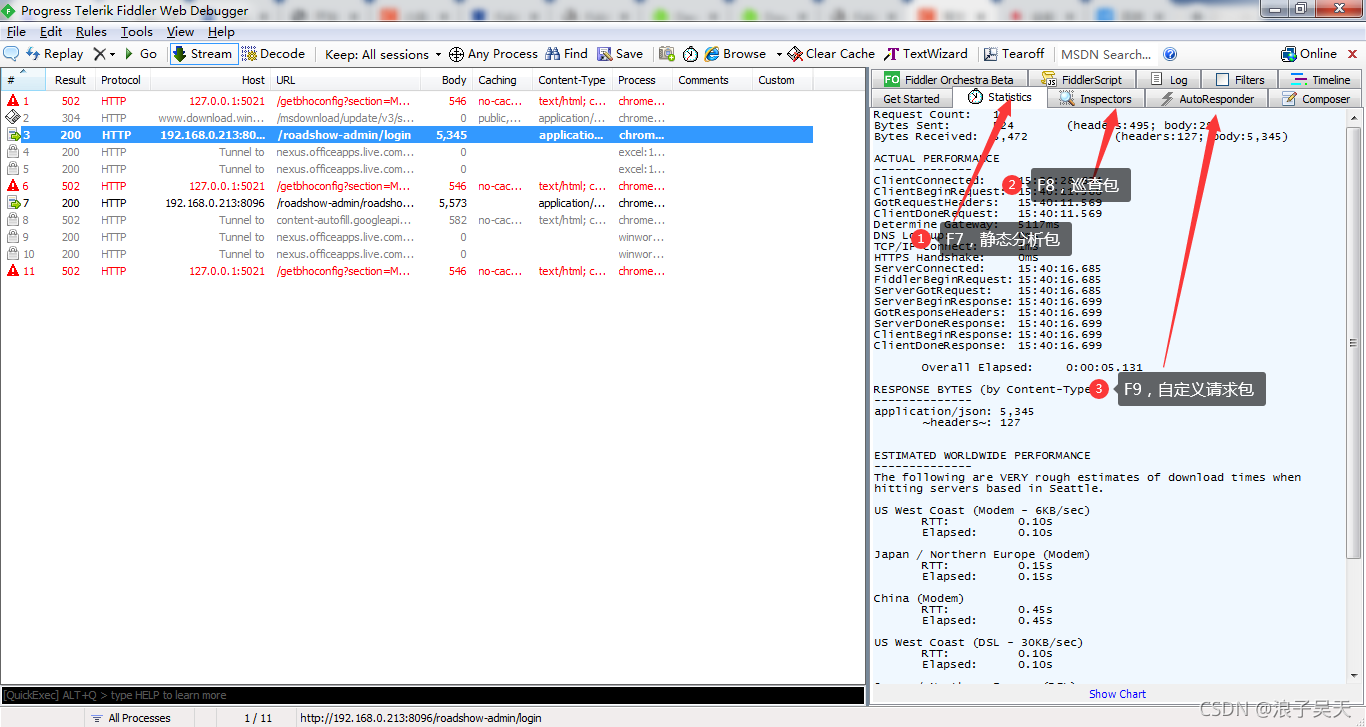Screen dimensions: 1366x727
Task: Sort by Content-Type column header
Action: 572,80
